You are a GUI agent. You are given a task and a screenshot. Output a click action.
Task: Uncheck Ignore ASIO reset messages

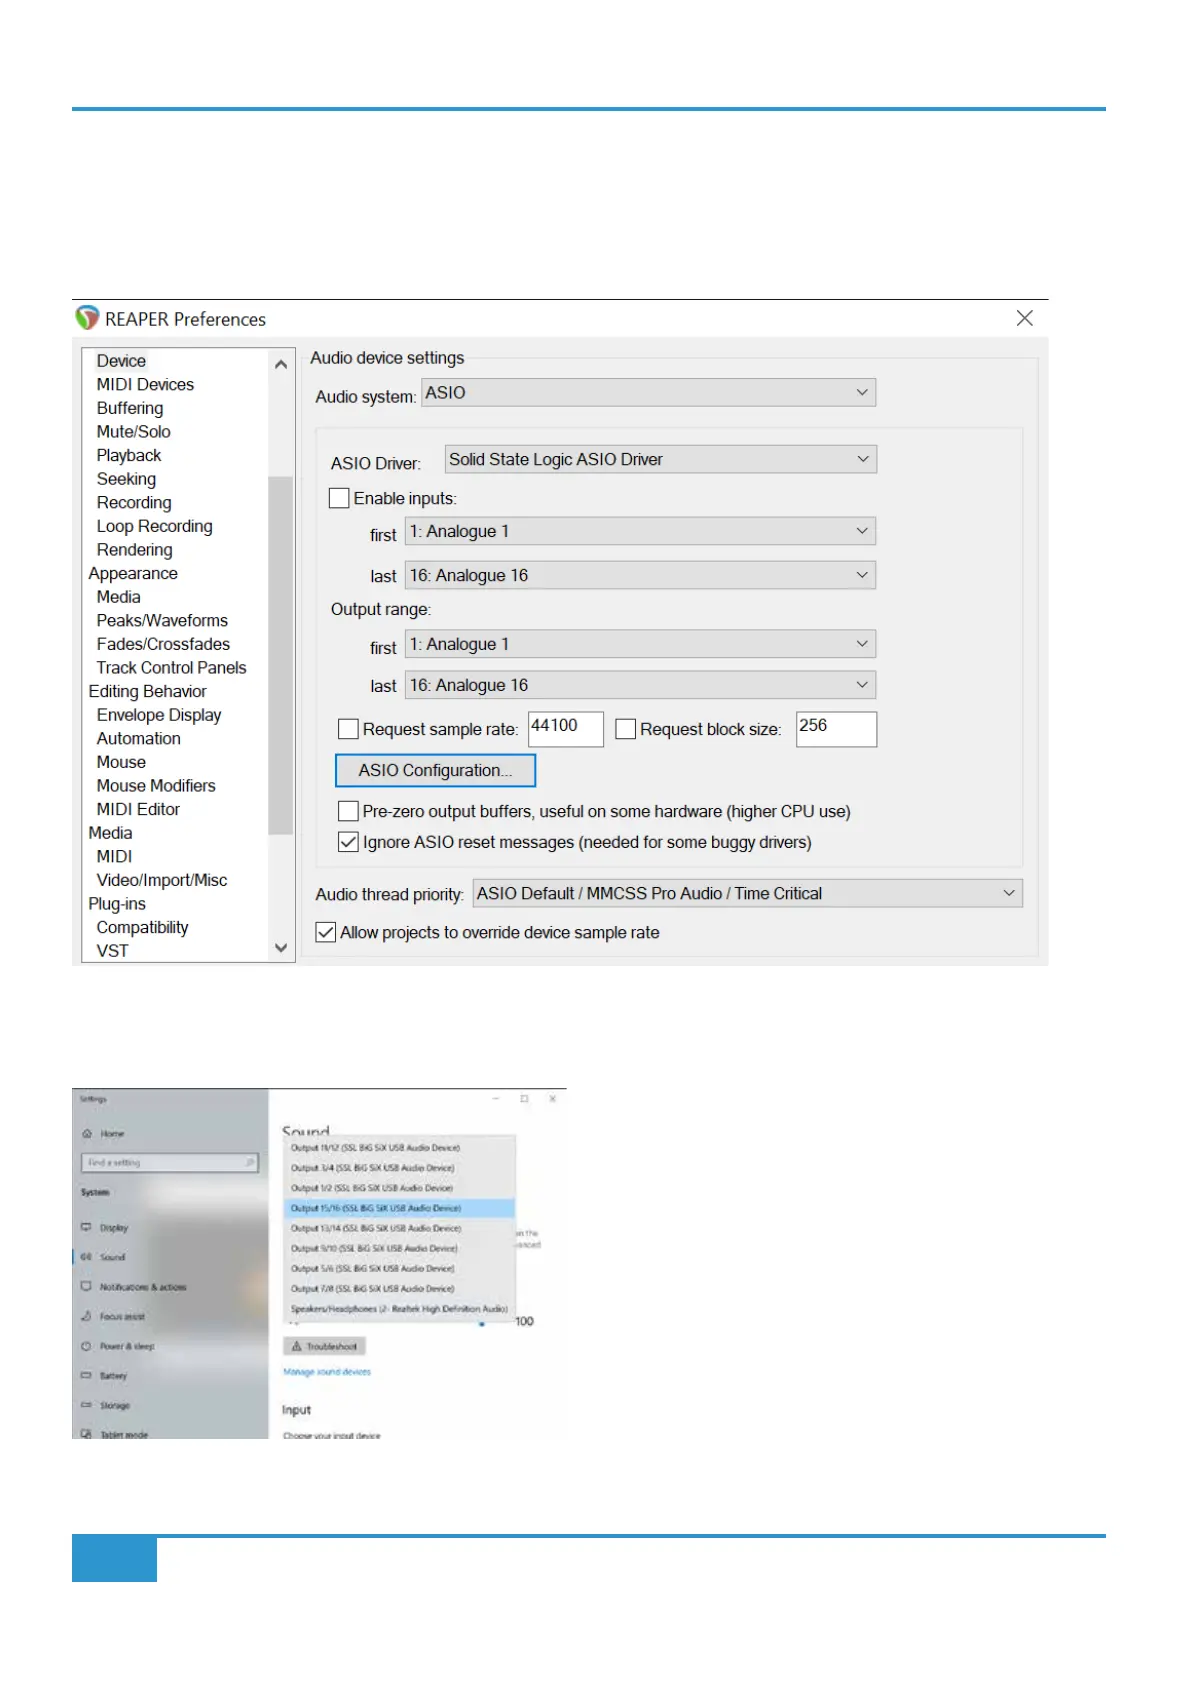348,842
